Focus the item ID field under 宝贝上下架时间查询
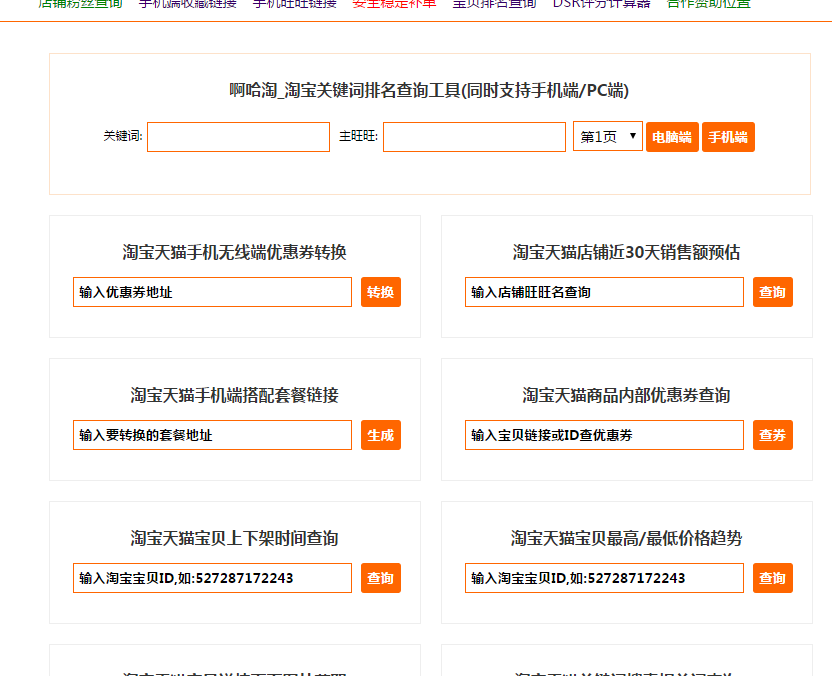Viewport: 832px width, 676px height. pos(212,578)
